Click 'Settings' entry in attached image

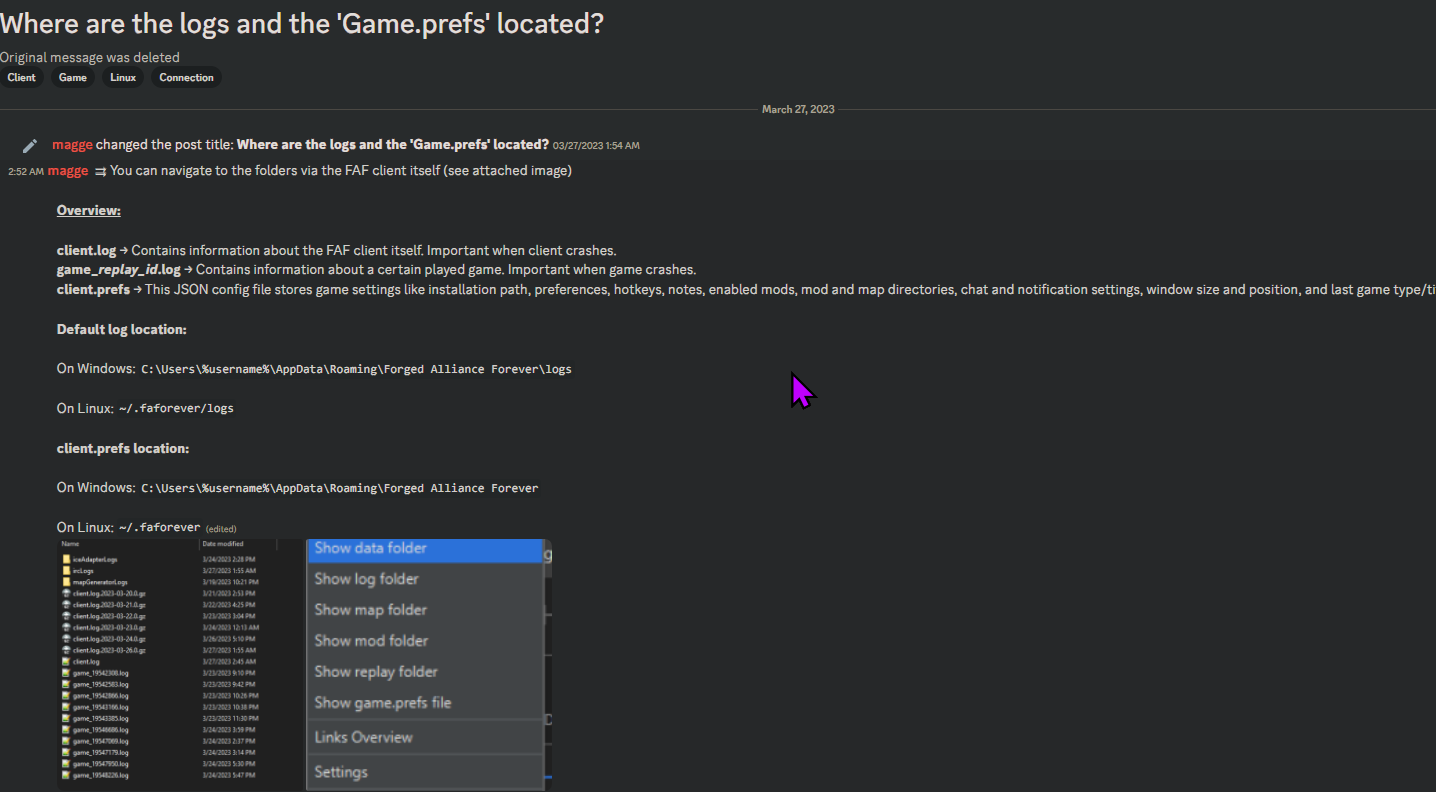[341, 772]
